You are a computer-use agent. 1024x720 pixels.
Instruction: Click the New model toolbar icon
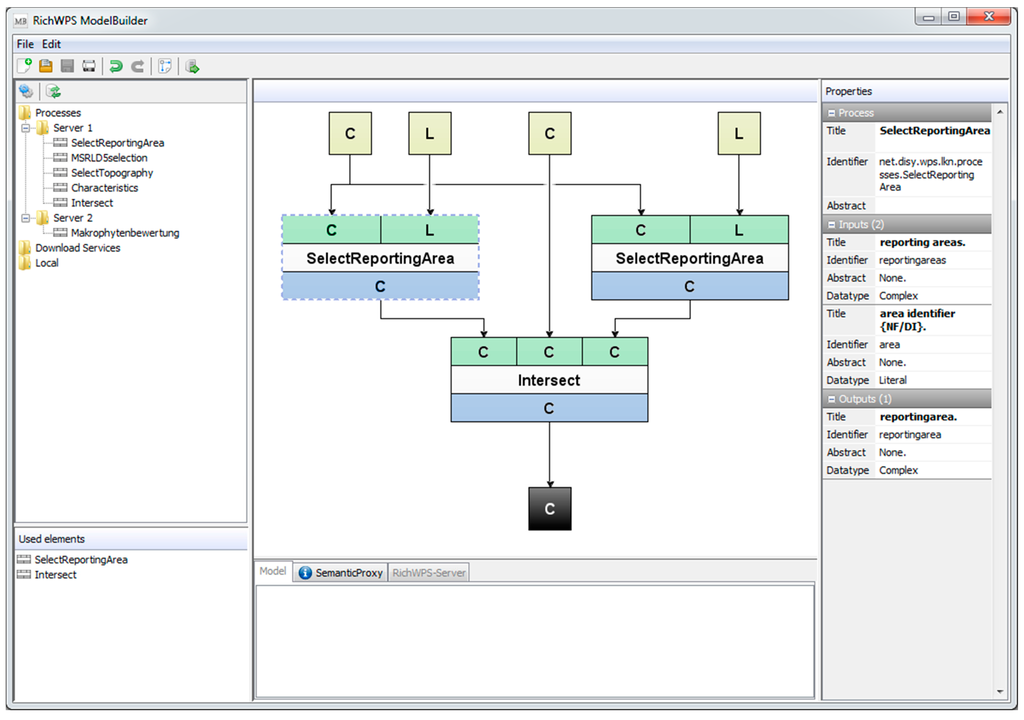point(25,66)
